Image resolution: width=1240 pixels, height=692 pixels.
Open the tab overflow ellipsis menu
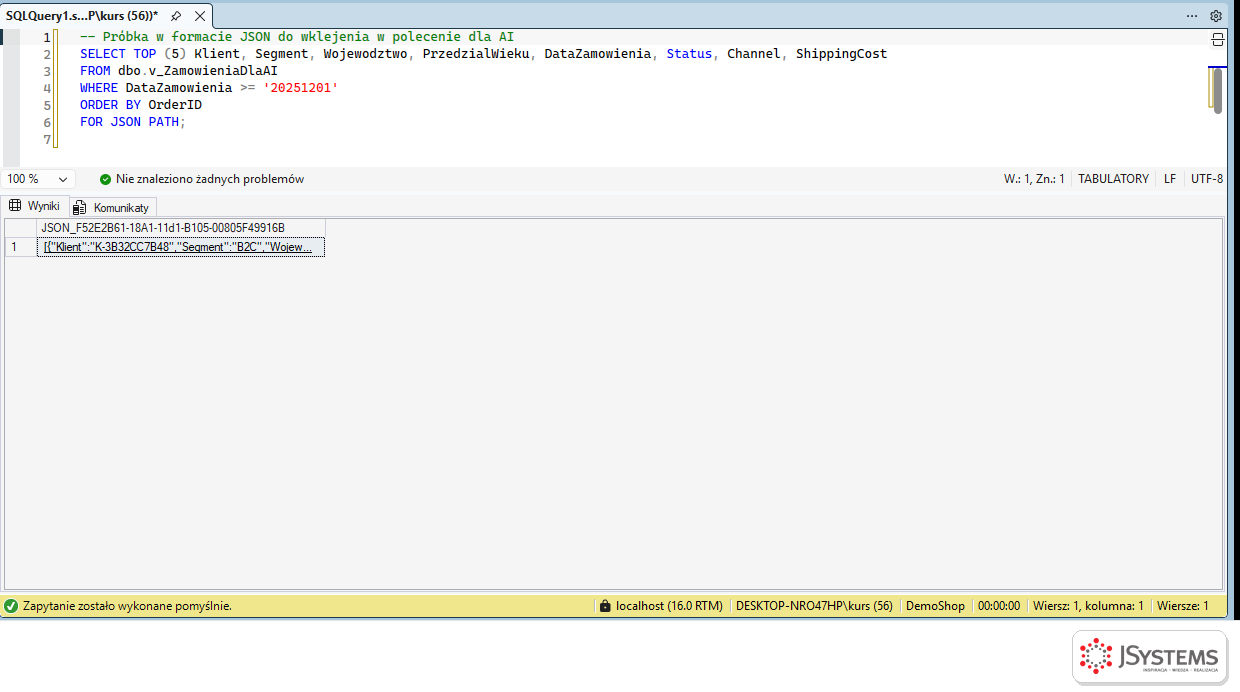[x=1192, y=16]
